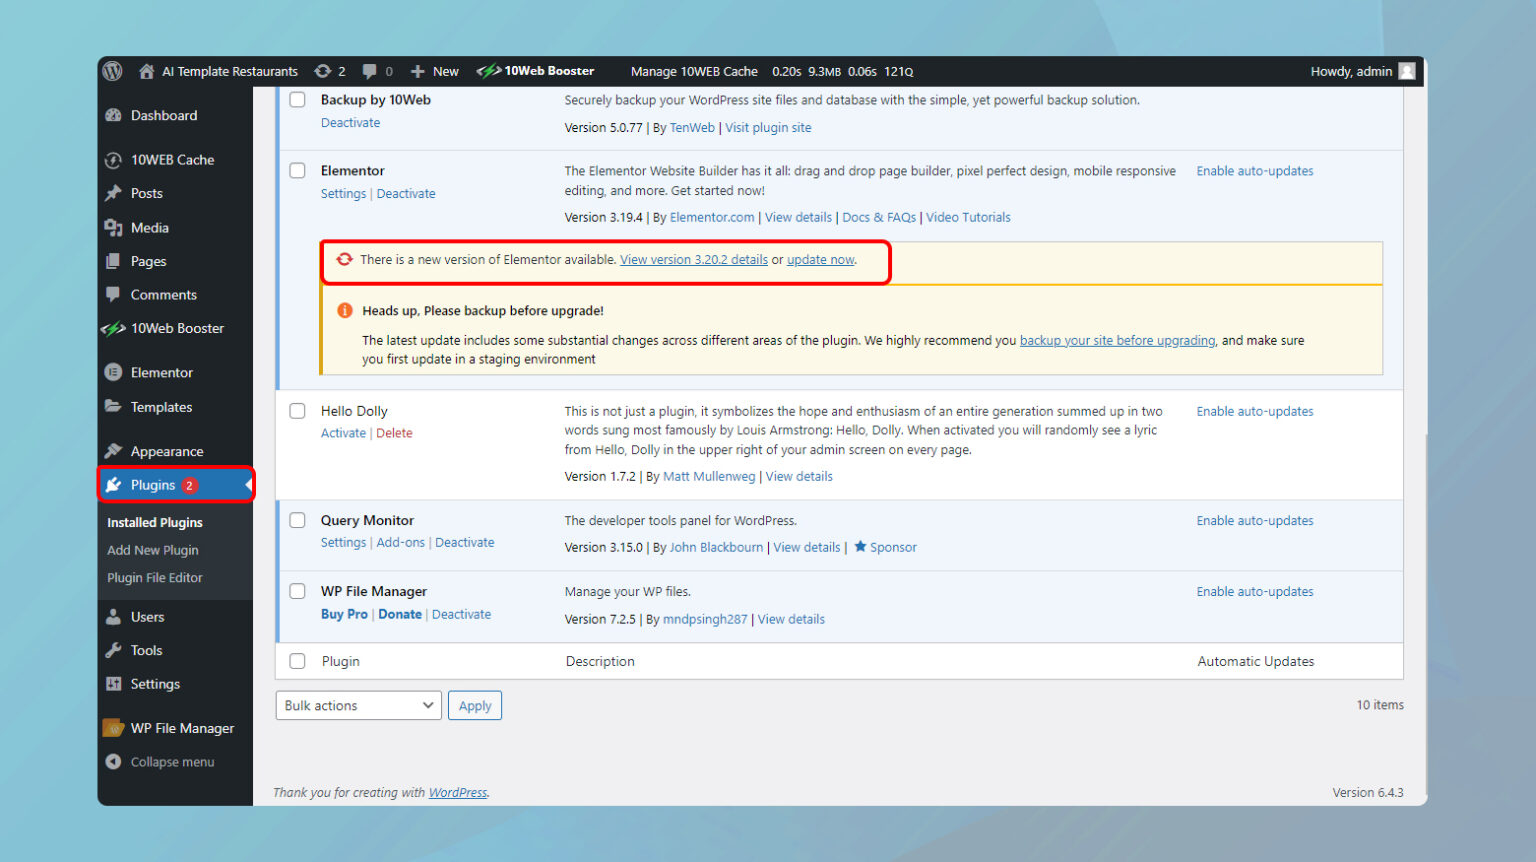
Task: Tick the checkbox next to Elementor
Action: tap(297, 170)
